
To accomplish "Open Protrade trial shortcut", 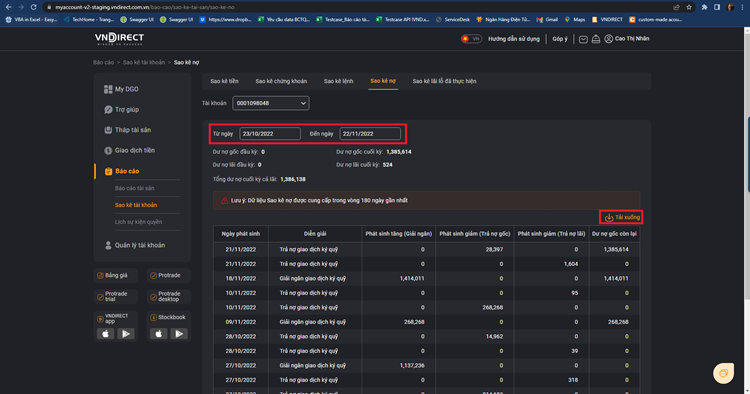I will [x=115, y=296].
